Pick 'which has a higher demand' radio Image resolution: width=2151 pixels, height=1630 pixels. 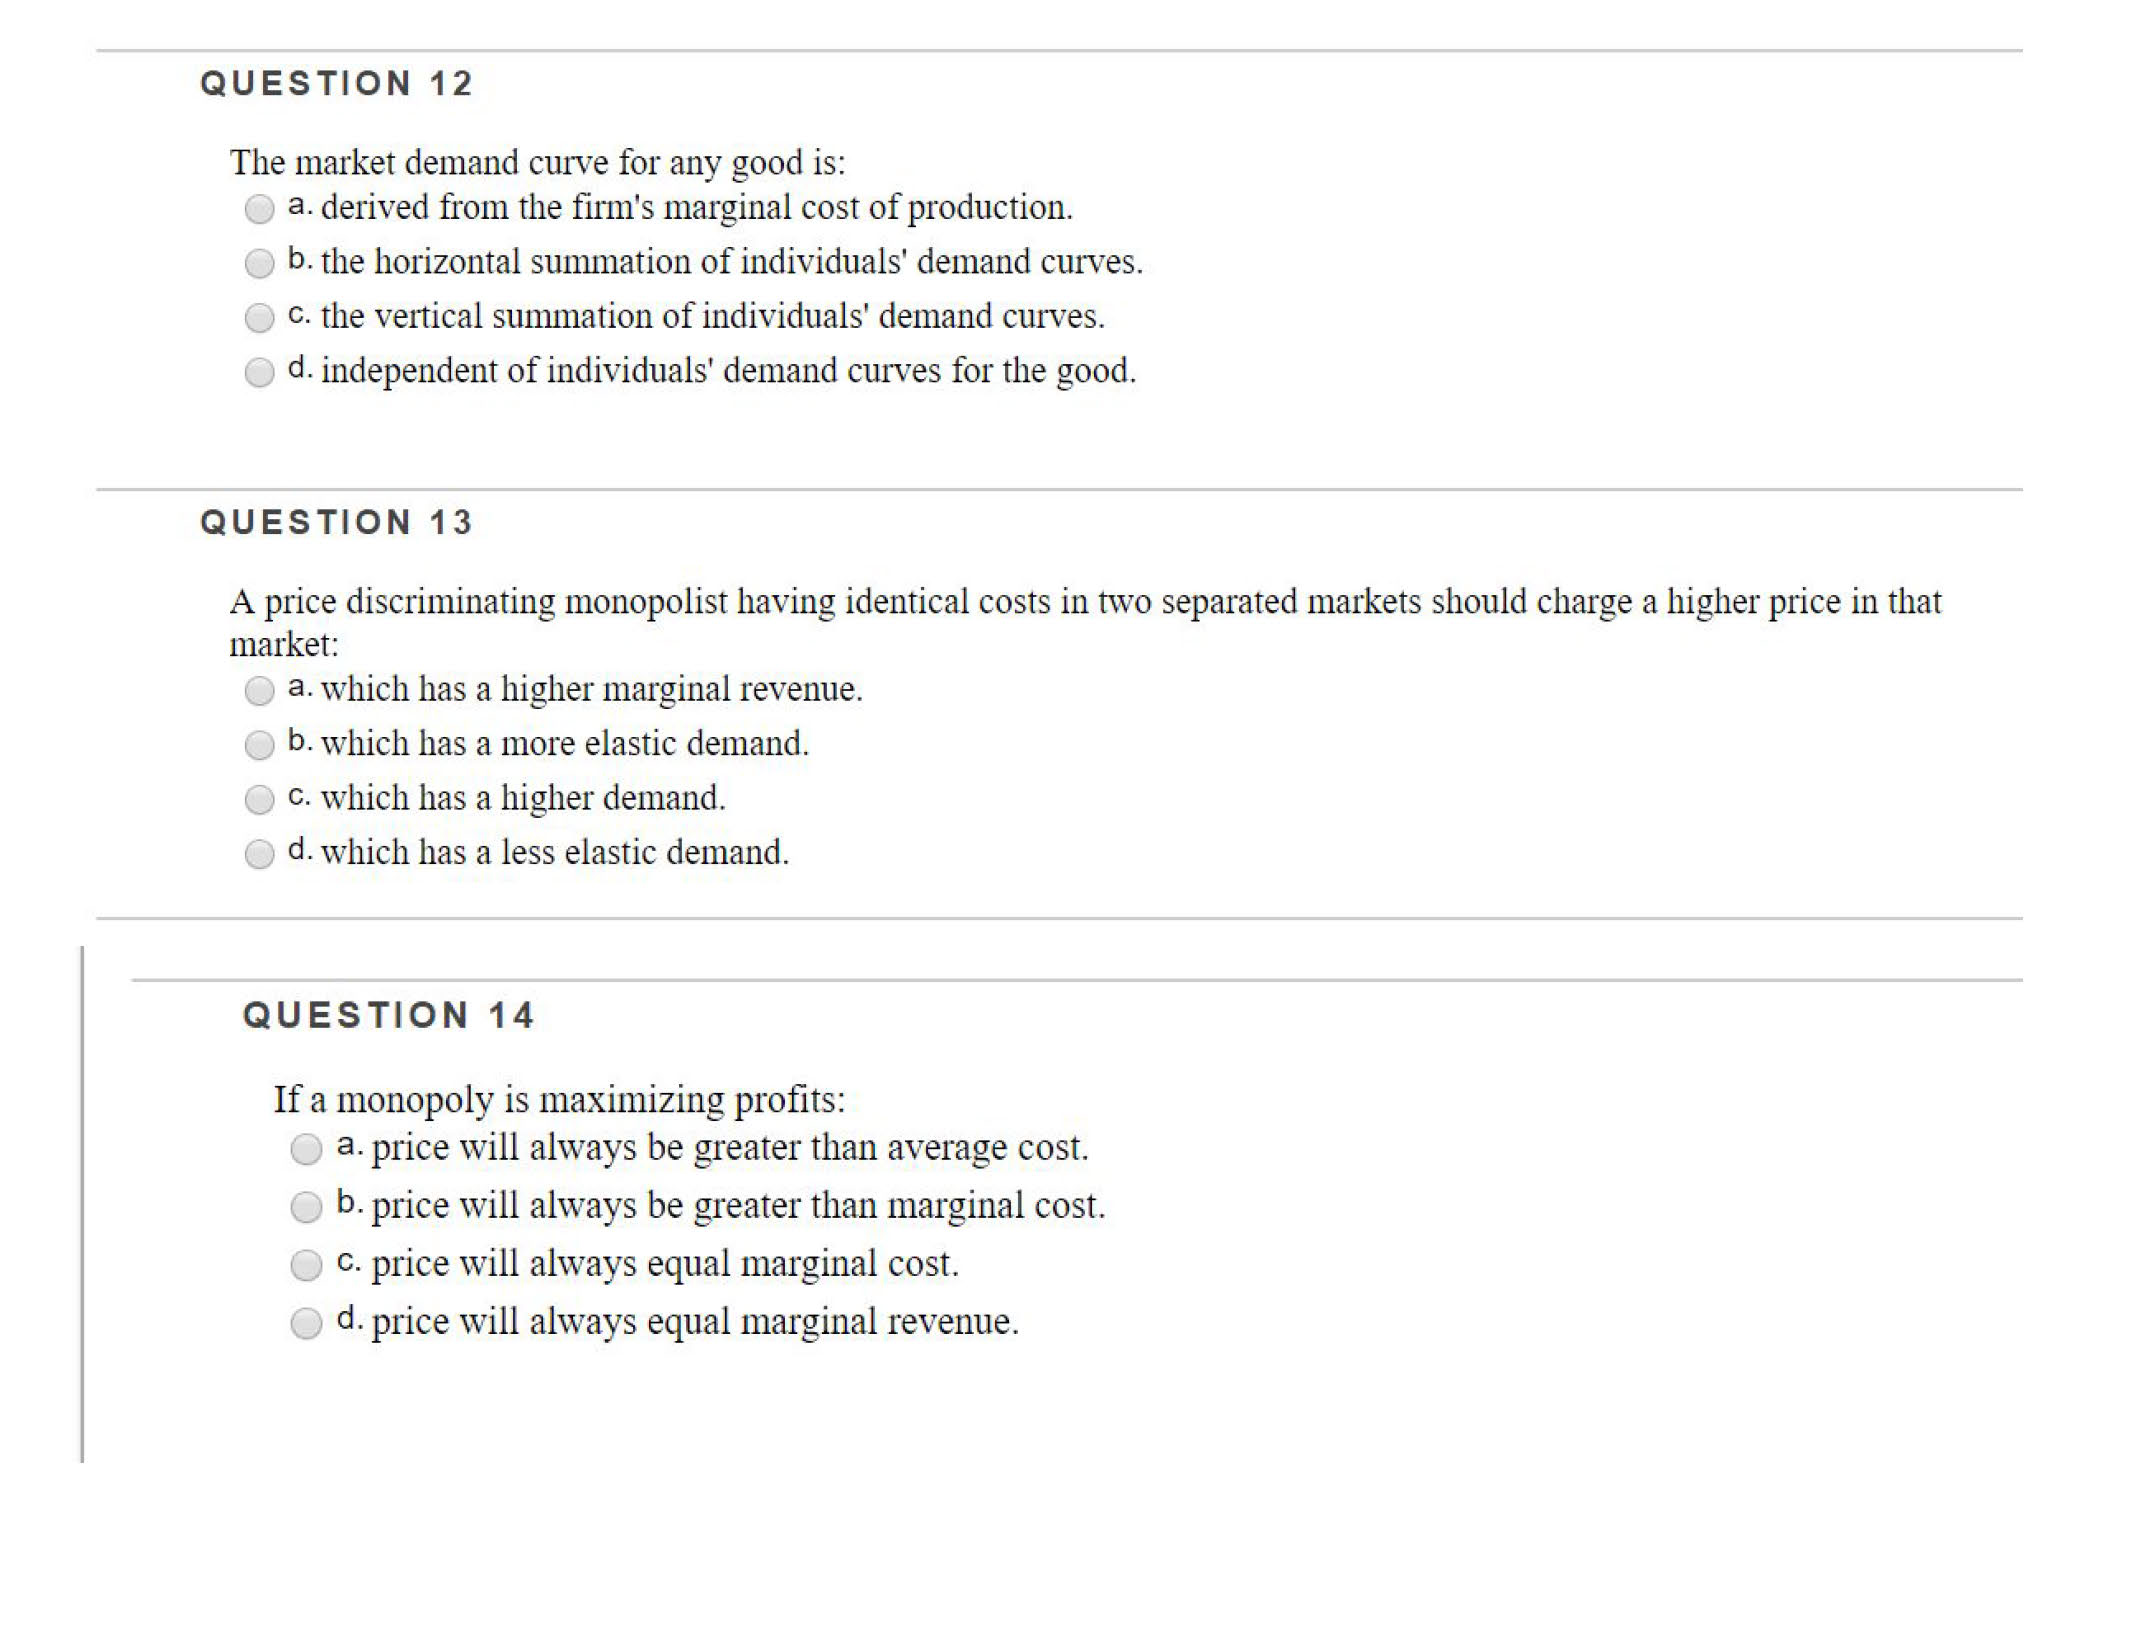(259, 799)
